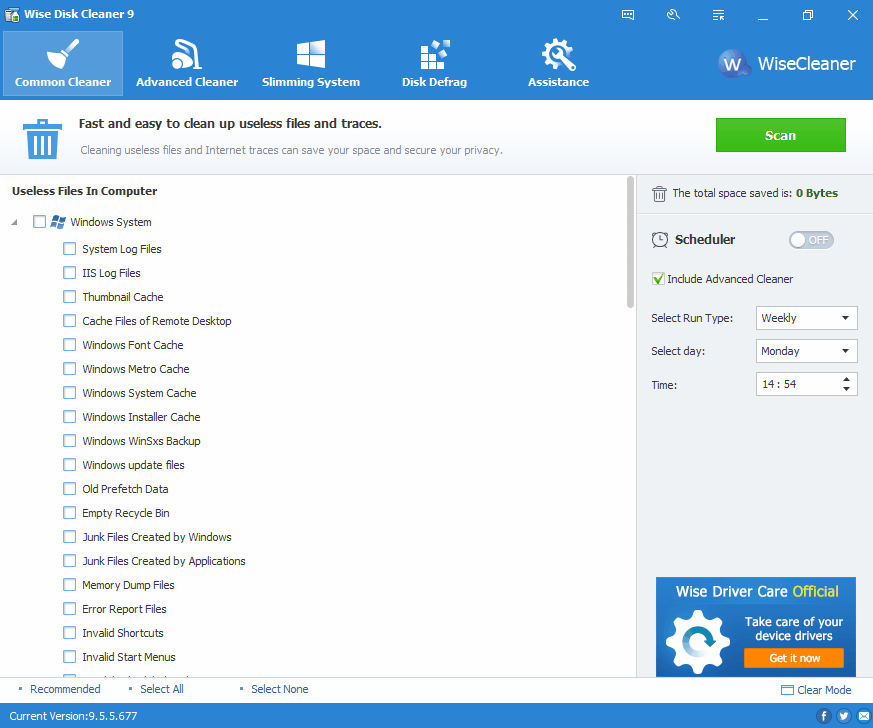Go to Disk Defrag tab

tap(434, 63)
